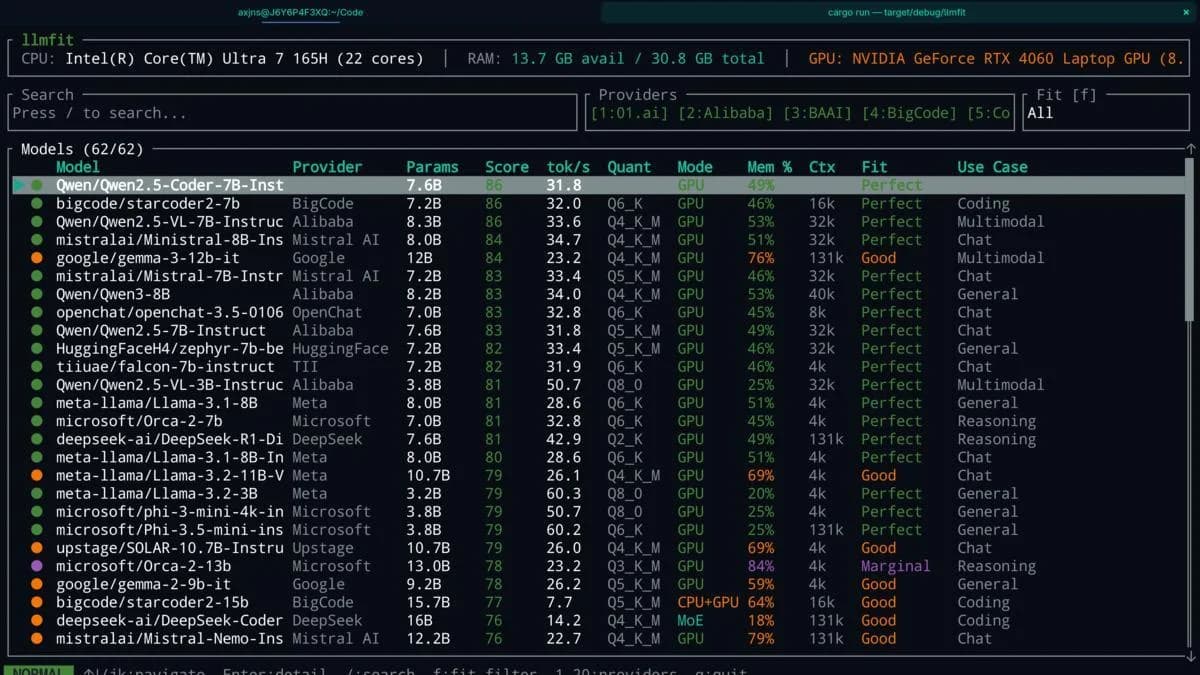
Task: Select the Qwen/Qwen2.5-7B-Instruct model row
Action: coord(597,331)
